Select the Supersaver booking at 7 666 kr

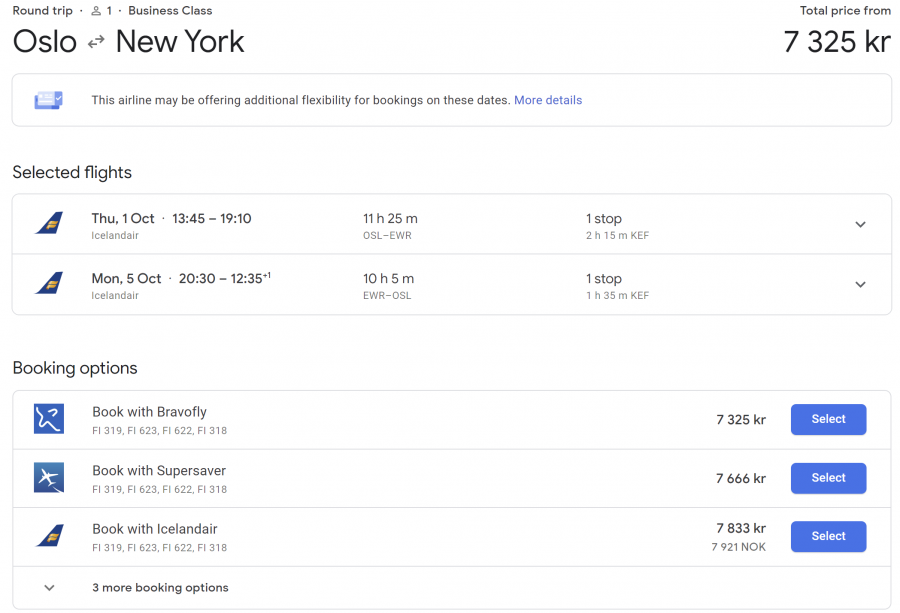click(828, 478)
